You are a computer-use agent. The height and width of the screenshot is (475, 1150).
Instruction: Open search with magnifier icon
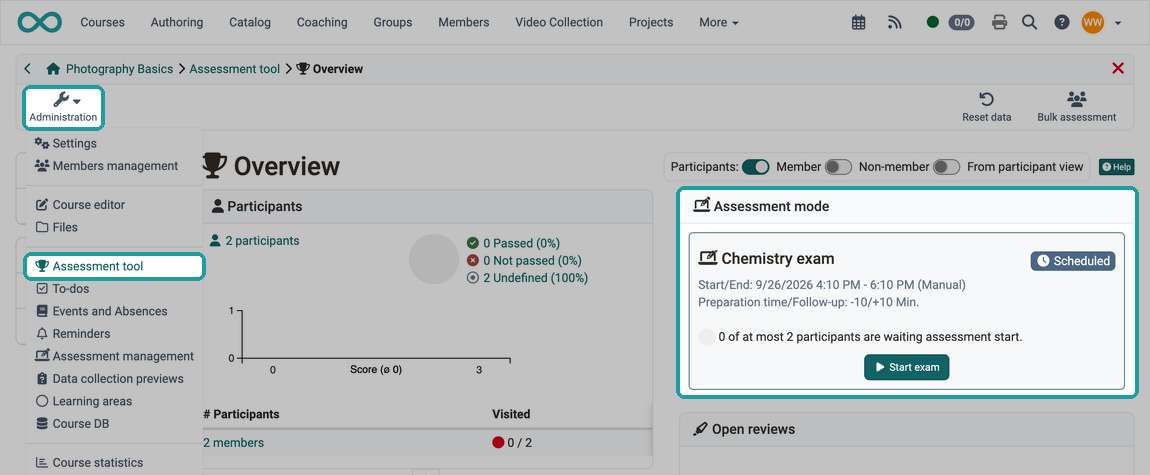coord(1030,23)
